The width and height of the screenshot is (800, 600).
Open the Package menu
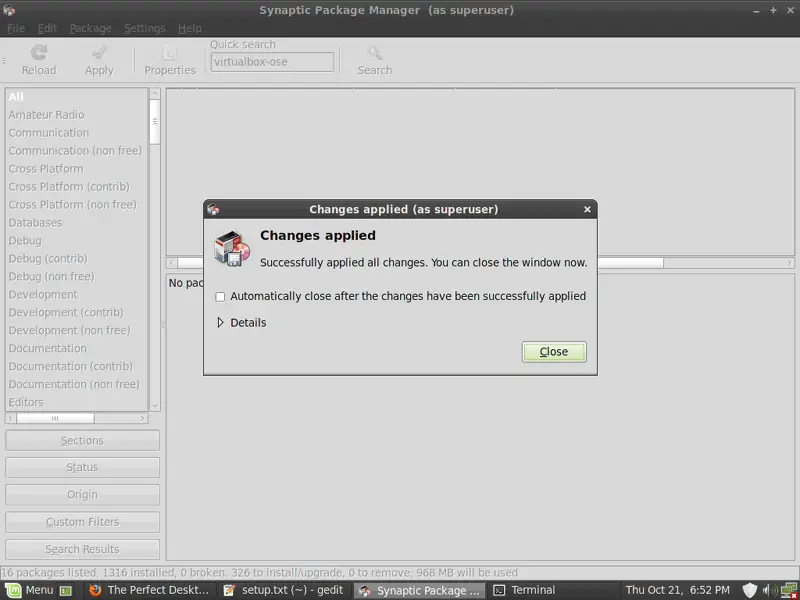click(90, 28)
